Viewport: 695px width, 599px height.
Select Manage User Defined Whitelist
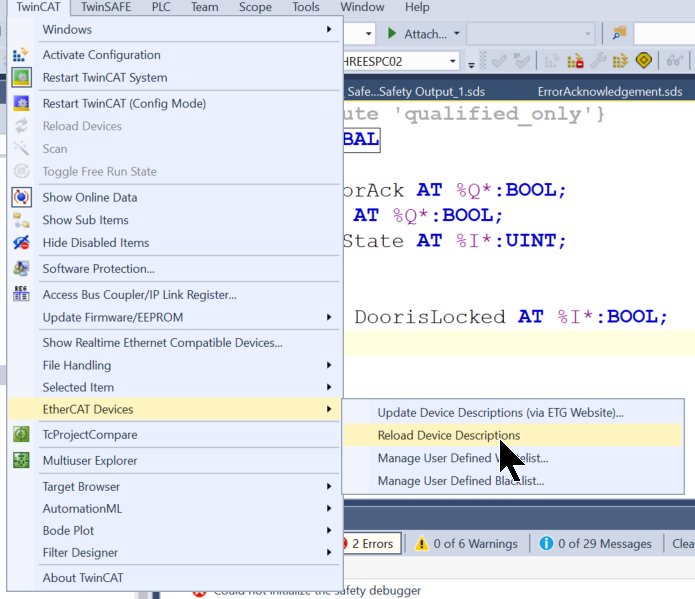513,458
